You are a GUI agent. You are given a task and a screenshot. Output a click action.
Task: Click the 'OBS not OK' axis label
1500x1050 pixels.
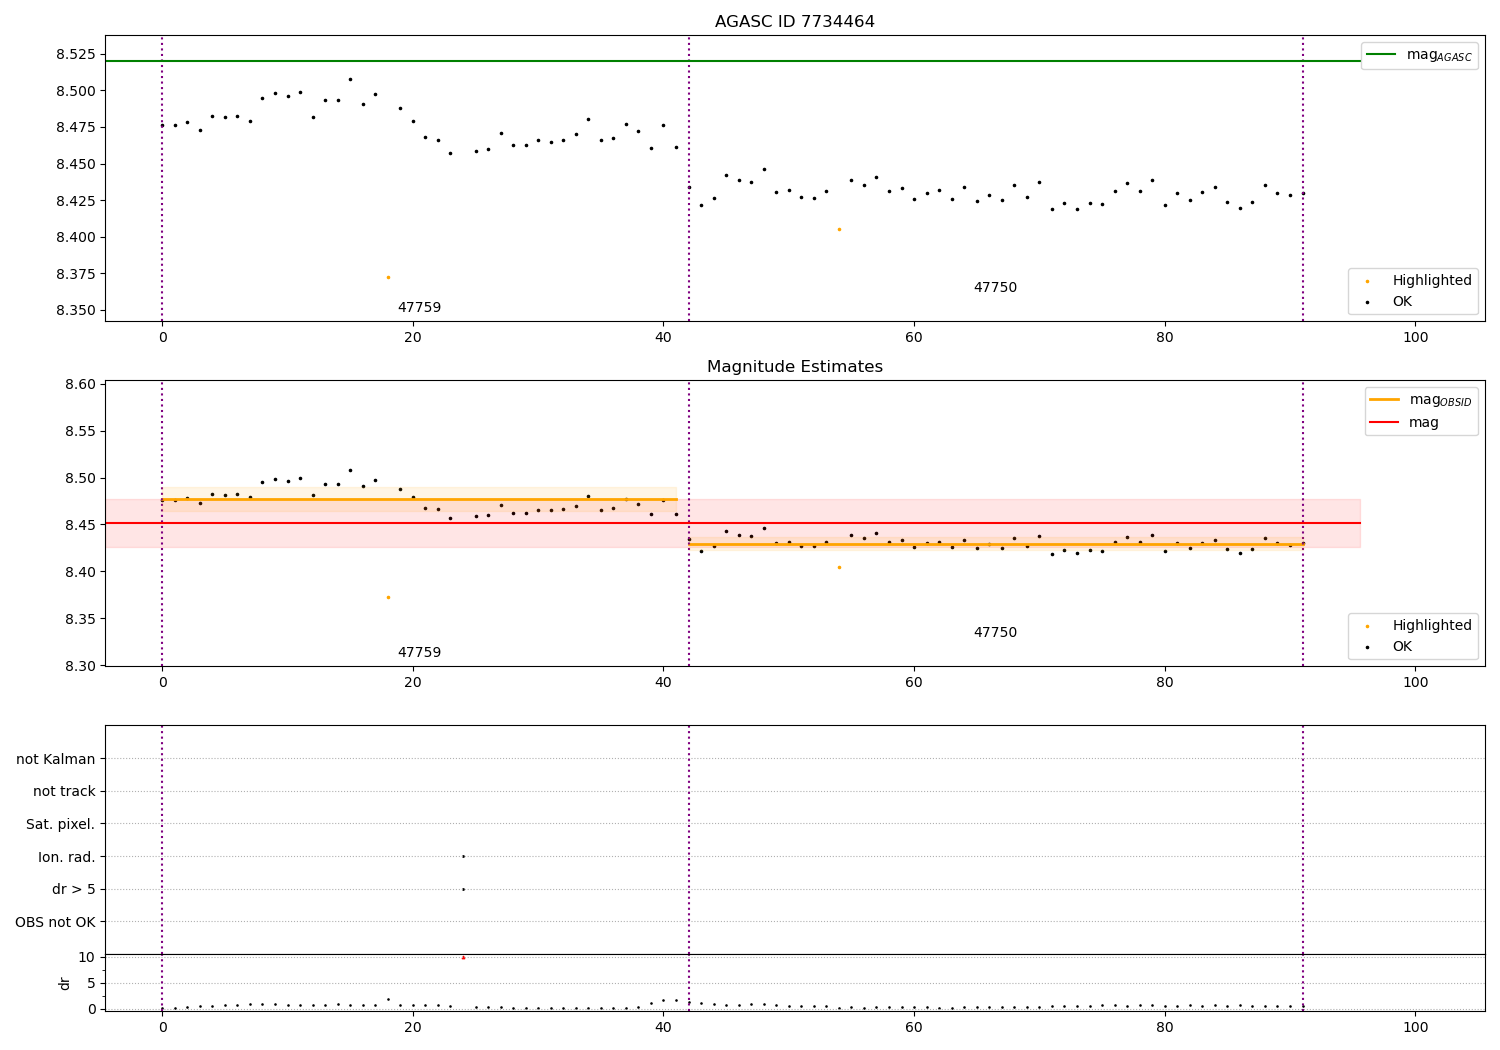(56, 922)
